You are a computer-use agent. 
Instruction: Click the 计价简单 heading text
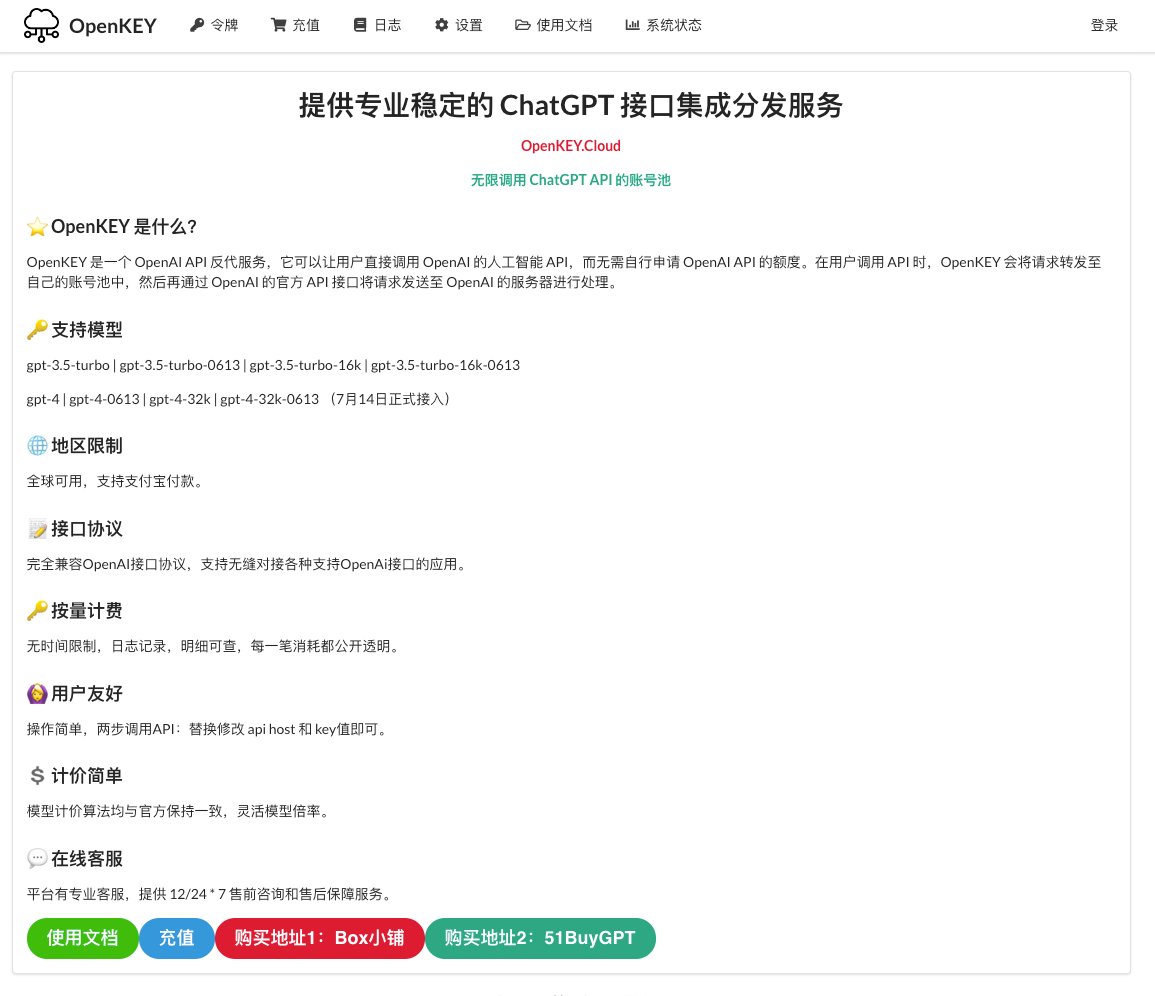[87, 776]
